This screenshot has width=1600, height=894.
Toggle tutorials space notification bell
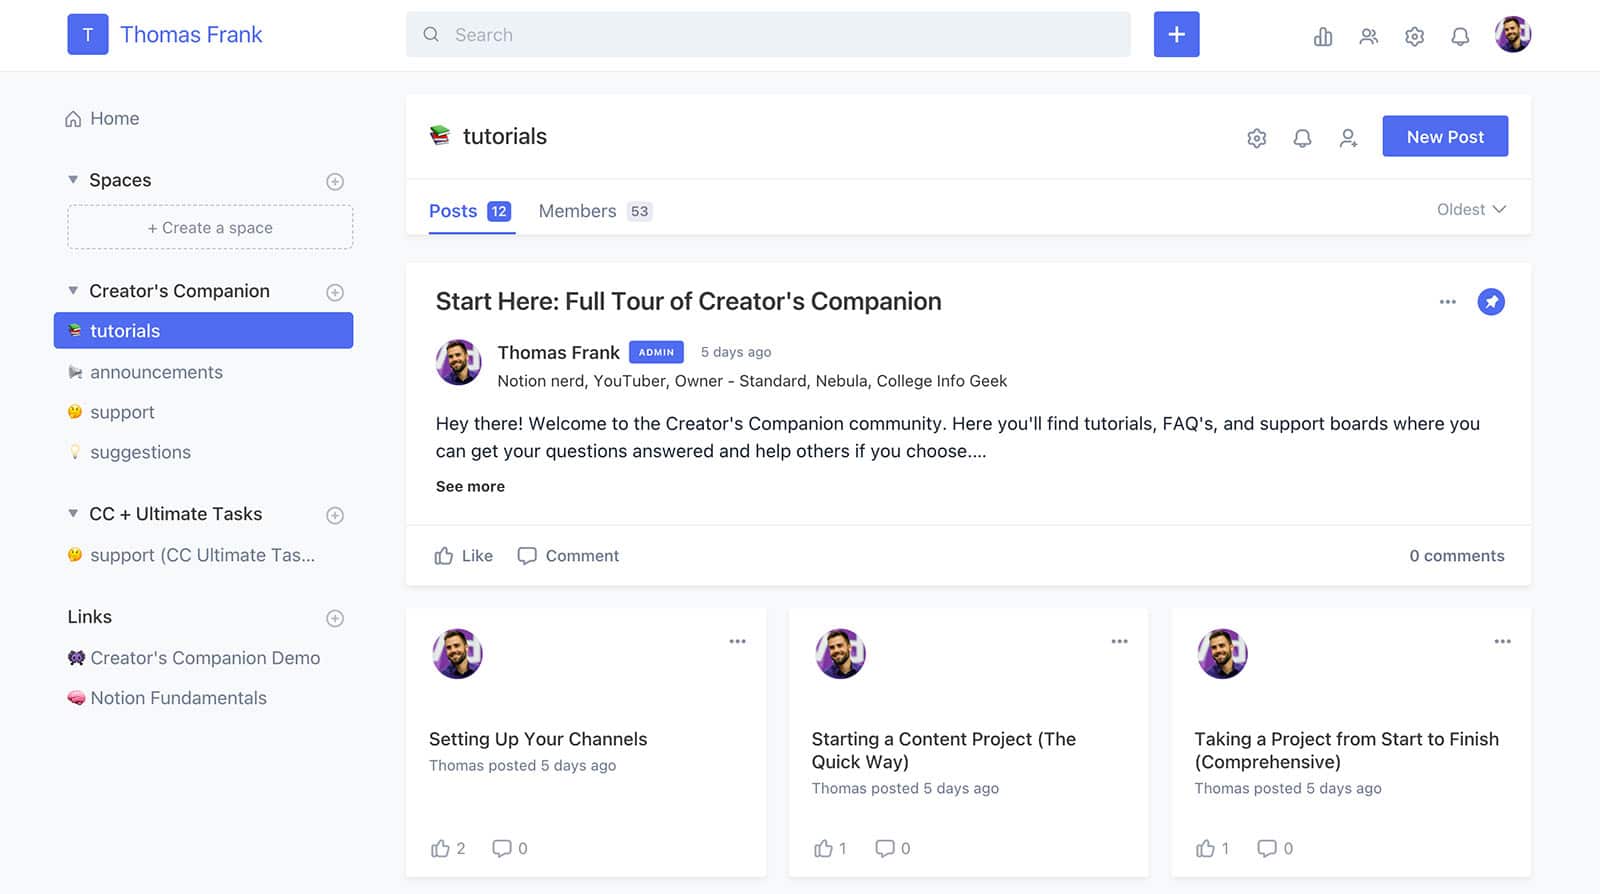coord(1302,138)
